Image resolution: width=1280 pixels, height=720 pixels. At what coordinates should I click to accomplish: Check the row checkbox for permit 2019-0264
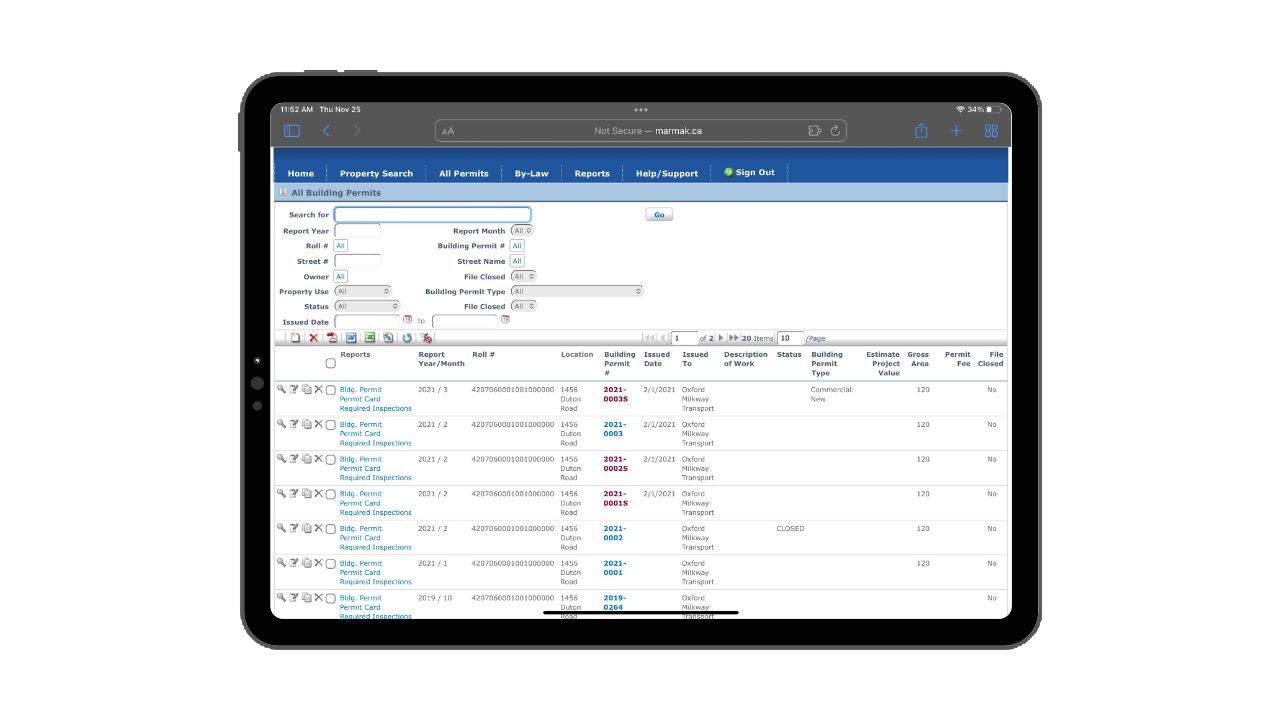point(331,598)
